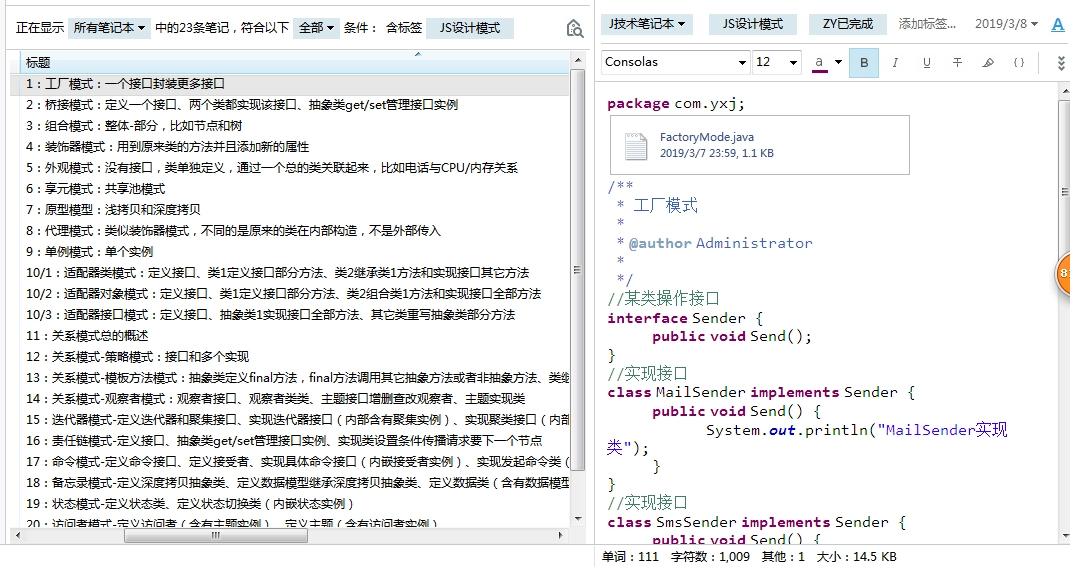
Task: Click the note list scroll-up arrow
Action: (x=577, y=60)
